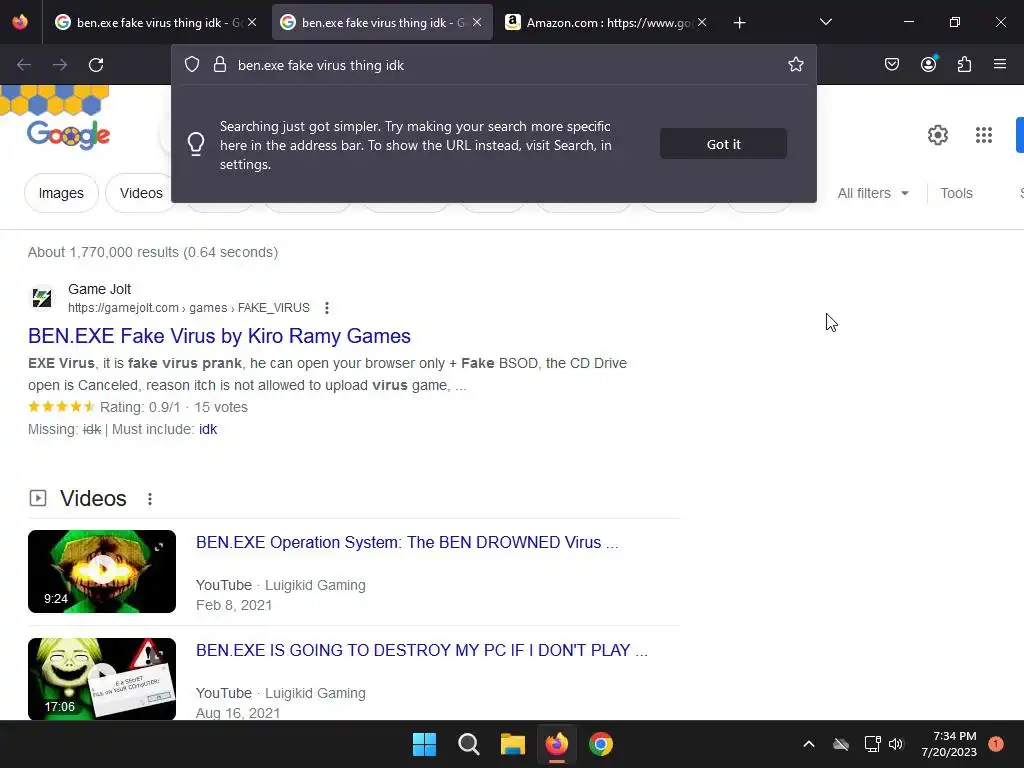Open the Google apps grid
Image resolution: width=1024 pixels, height=768 pixels.
click(x=984, y=135)
